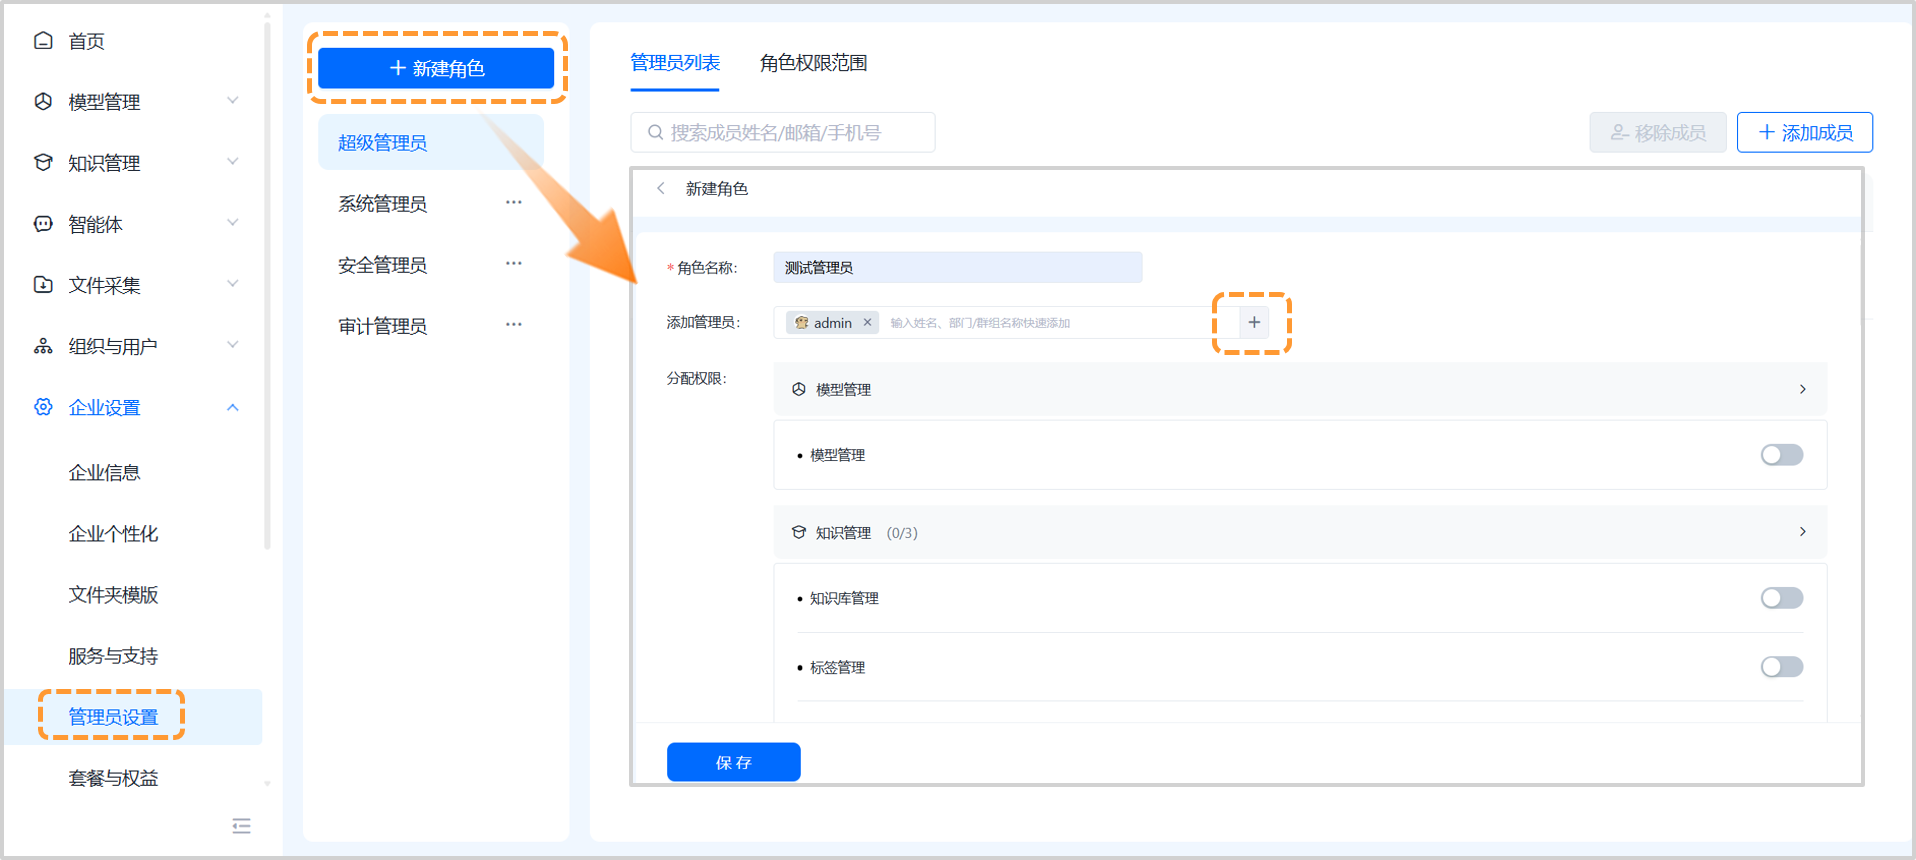Click the 企业设置 gear icon
Viewport: 1916px width, 860px height.
click(43, 407)
